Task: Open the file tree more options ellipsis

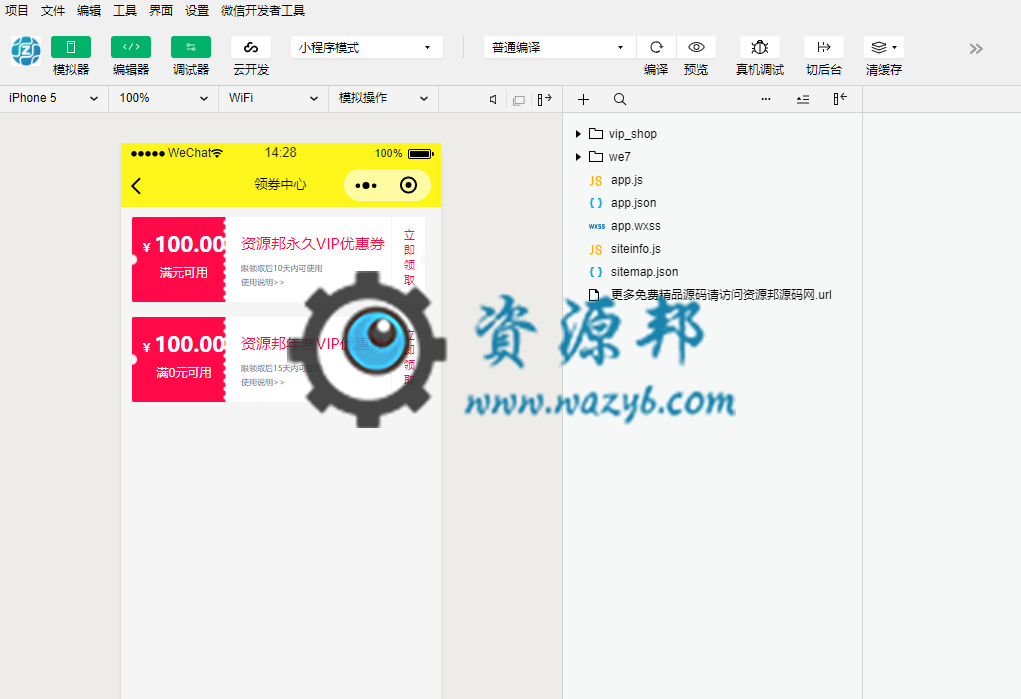Action: pos(766,99)
